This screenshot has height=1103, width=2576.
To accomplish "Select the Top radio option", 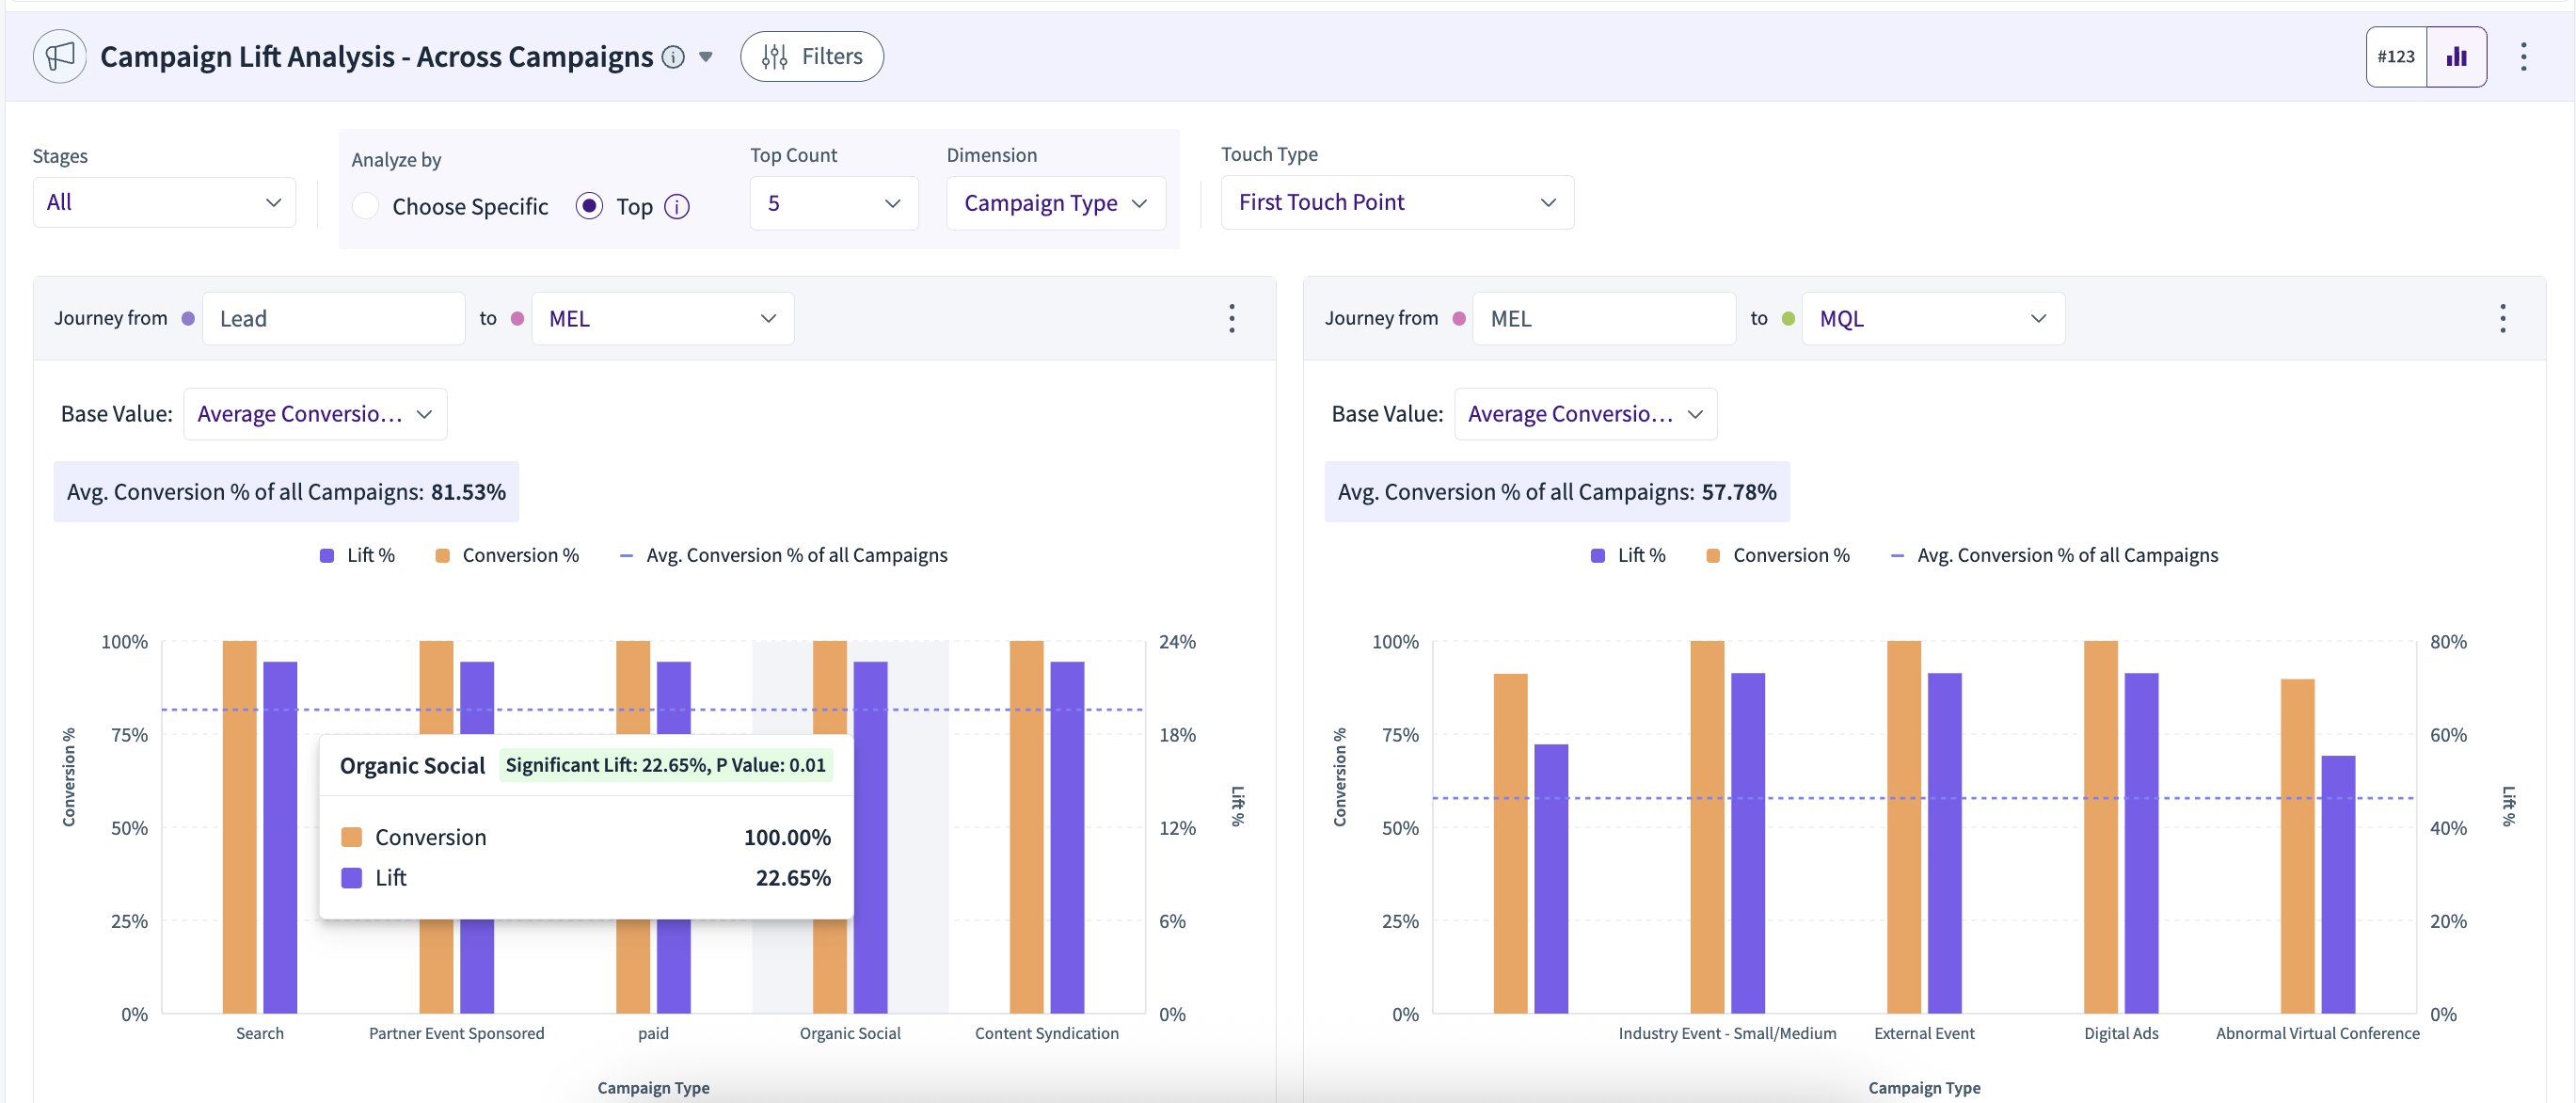I will click(589, 206).
